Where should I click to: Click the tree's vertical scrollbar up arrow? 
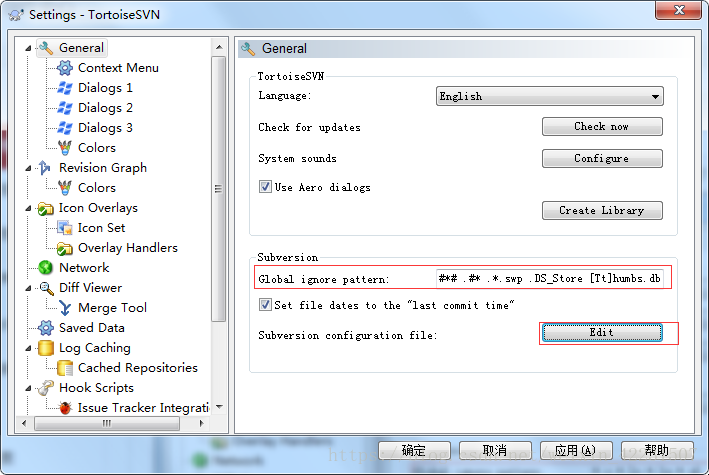[219, 47]
